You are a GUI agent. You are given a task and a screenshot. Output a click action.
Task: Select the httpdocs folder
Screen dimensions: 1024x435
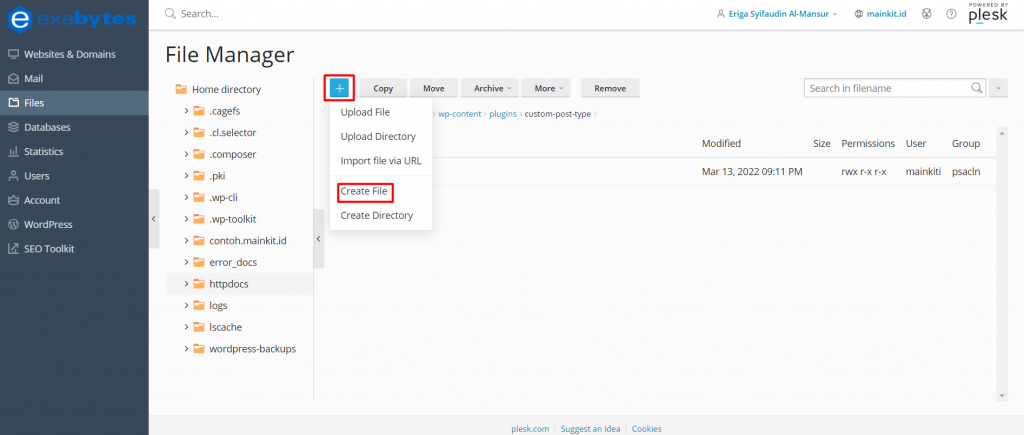click(229, 283)
